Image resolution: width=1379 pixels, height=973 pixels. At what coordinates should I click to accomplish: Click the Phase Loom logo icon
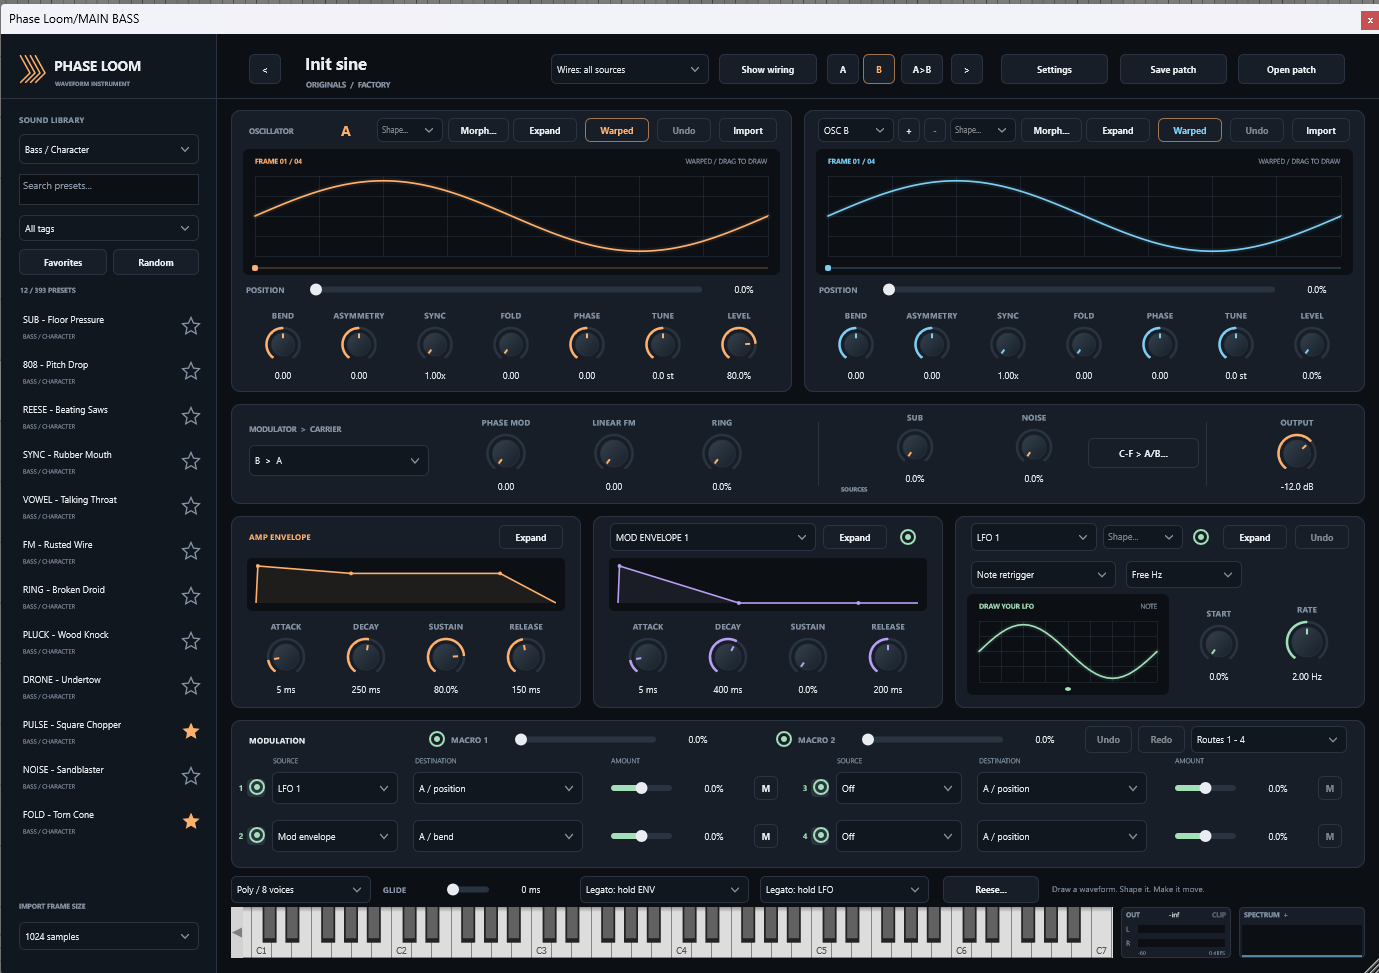(x=33, y=69)
